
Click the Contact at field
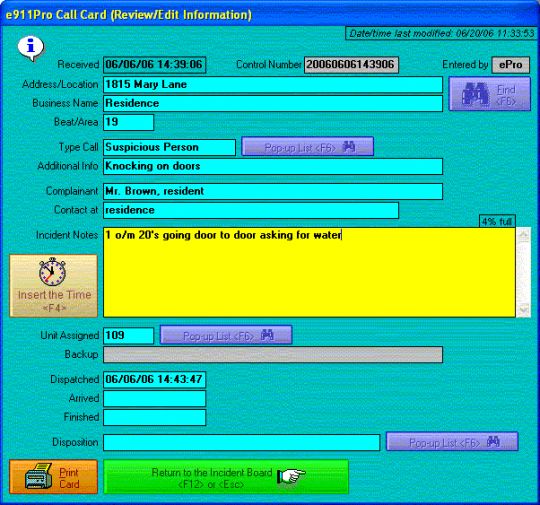pos(251,210)
